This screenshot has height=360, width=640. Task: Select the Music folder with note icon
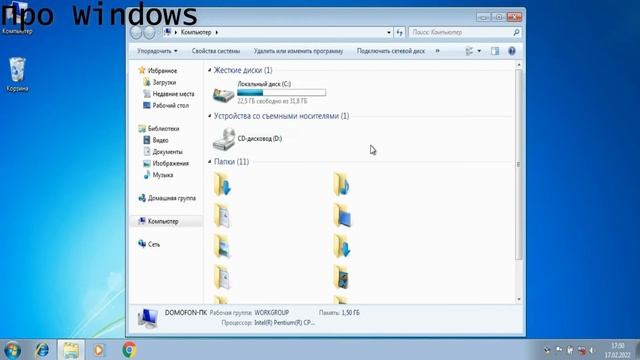[342, 184]
